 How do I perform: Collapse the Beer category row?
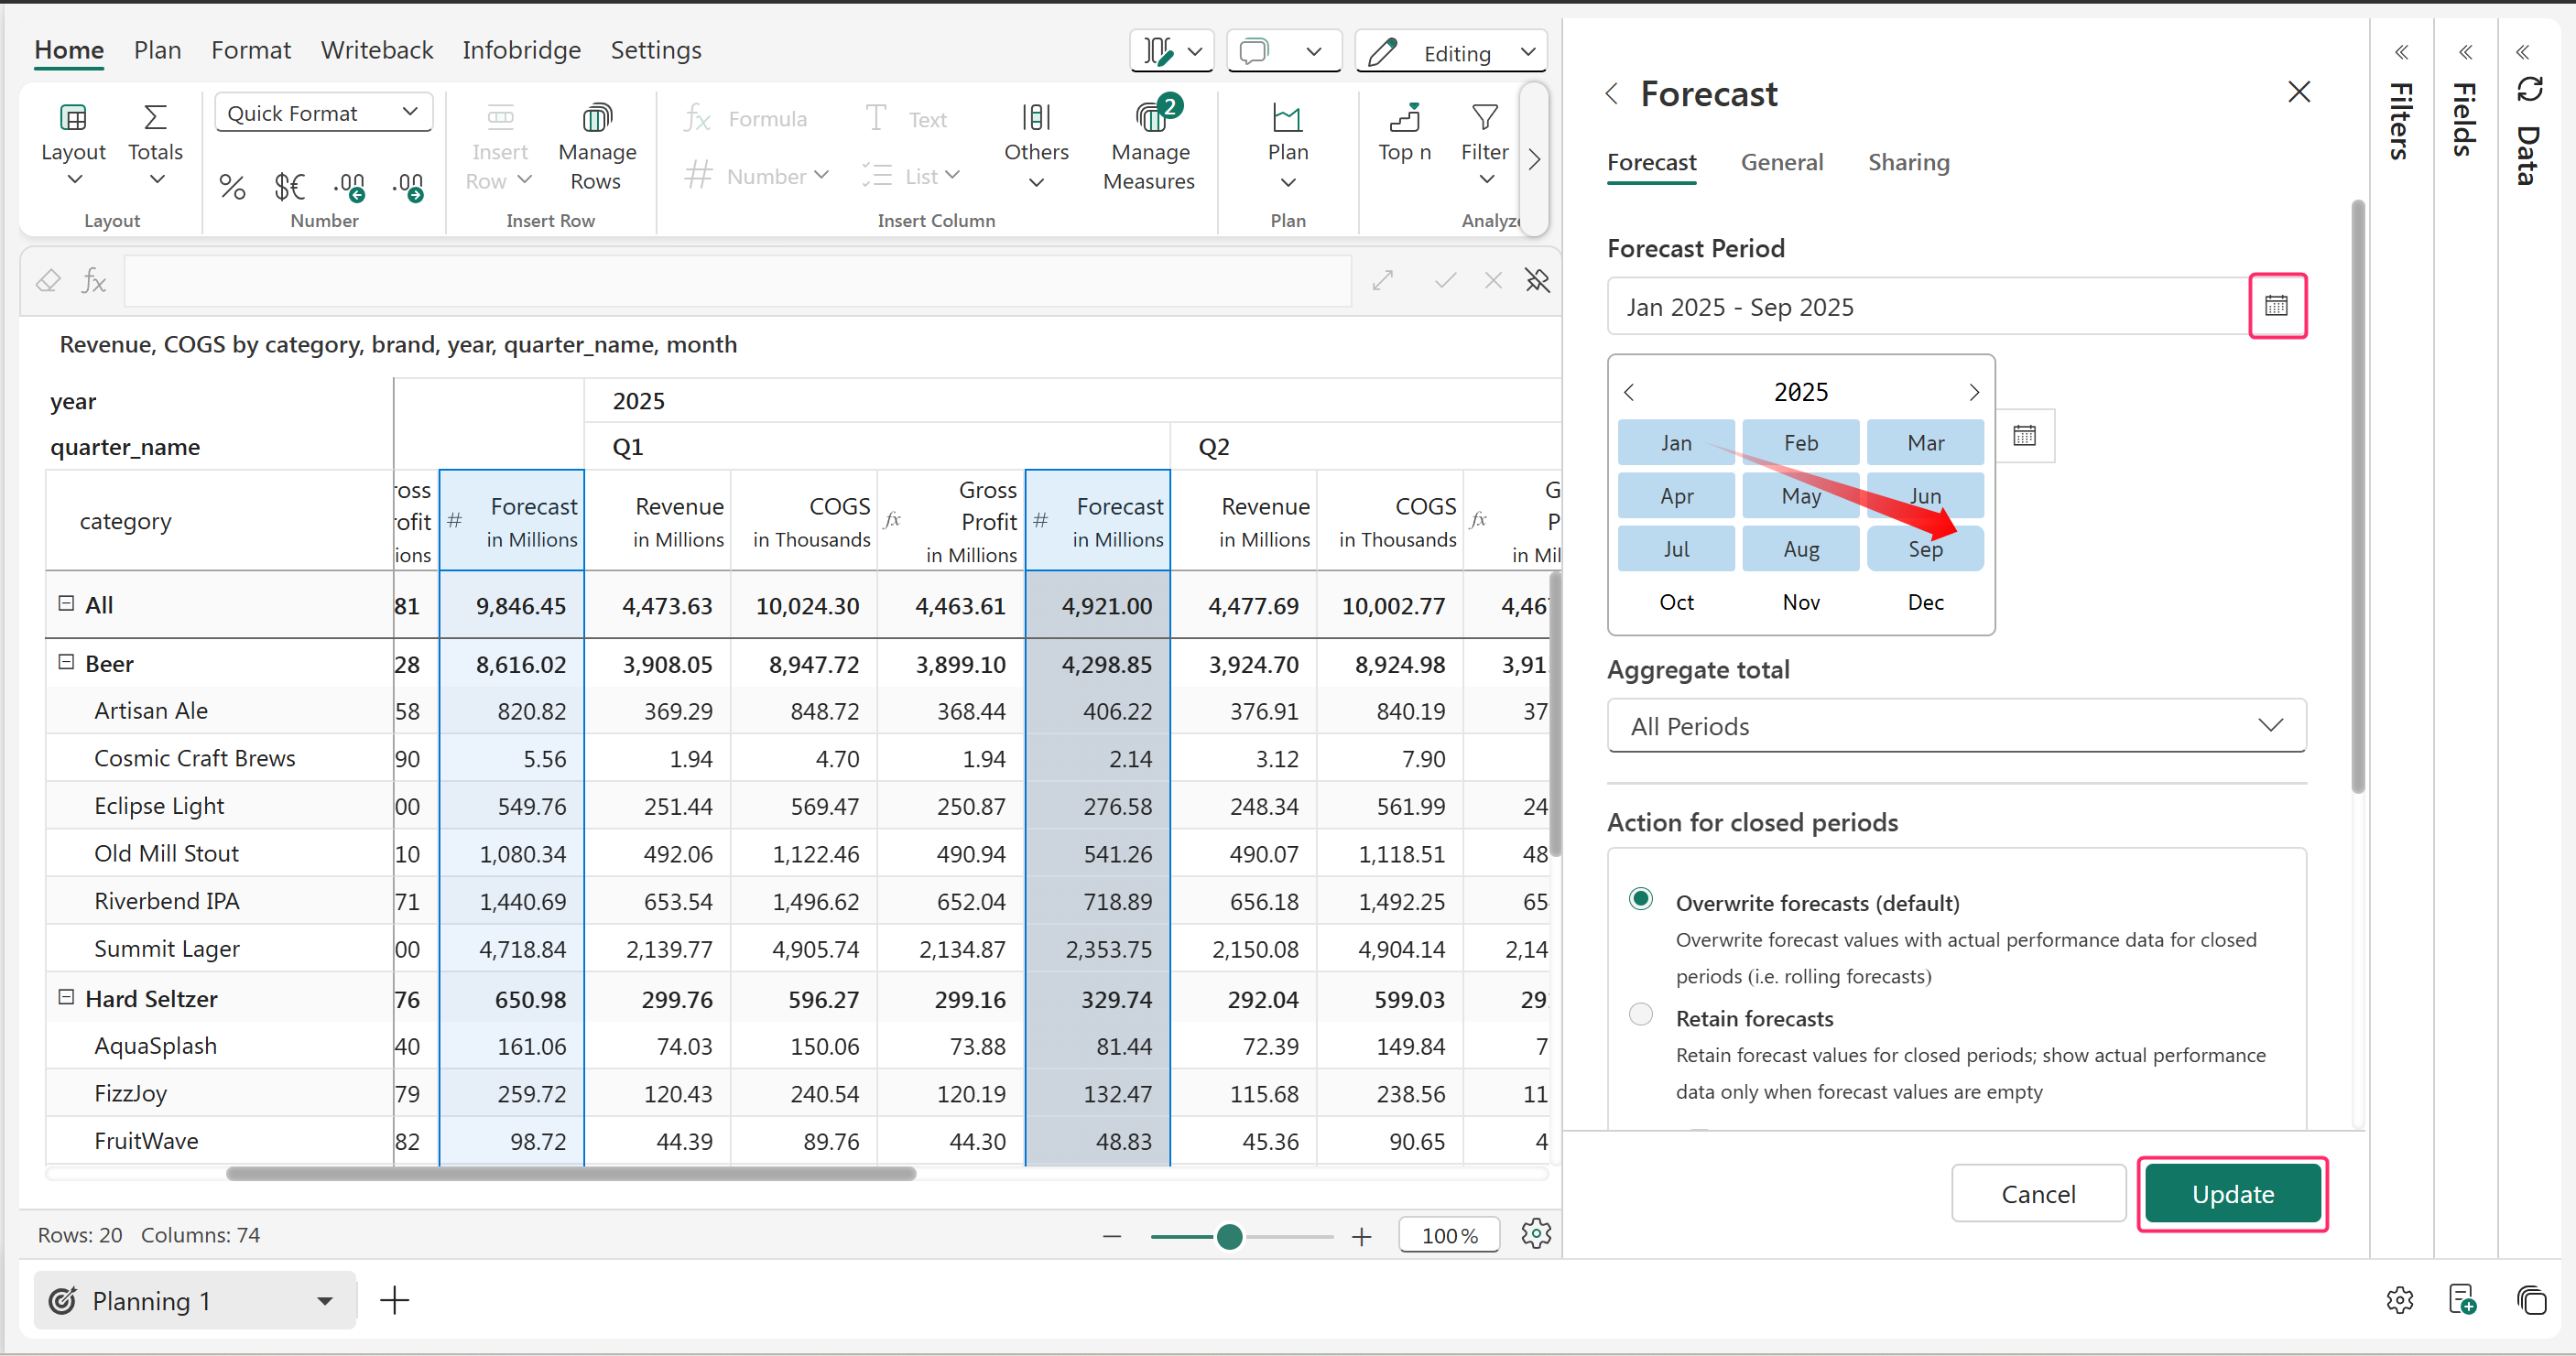click(66, 662)
